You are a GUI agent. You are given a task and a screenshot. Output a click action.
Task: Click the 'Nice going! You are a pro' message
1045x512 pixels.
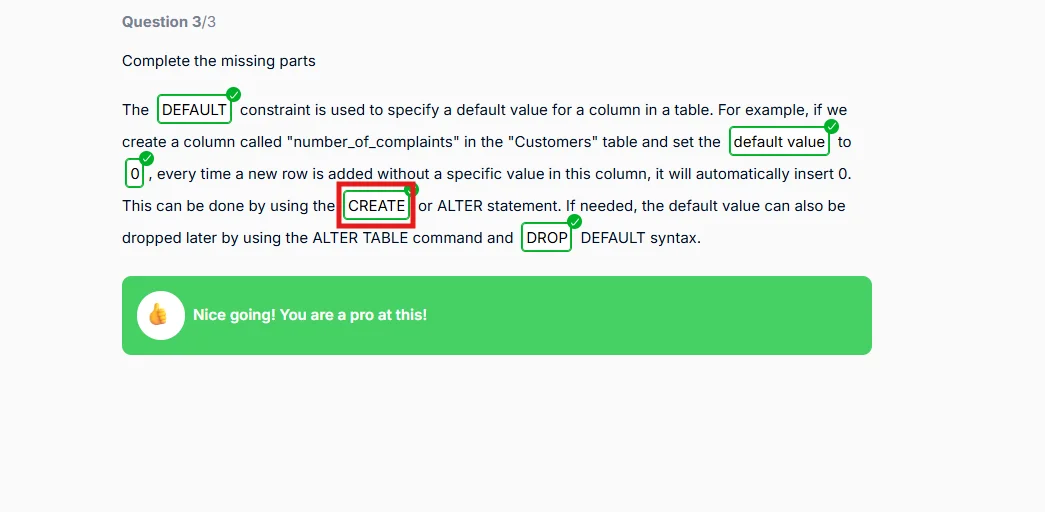point(310,315)
